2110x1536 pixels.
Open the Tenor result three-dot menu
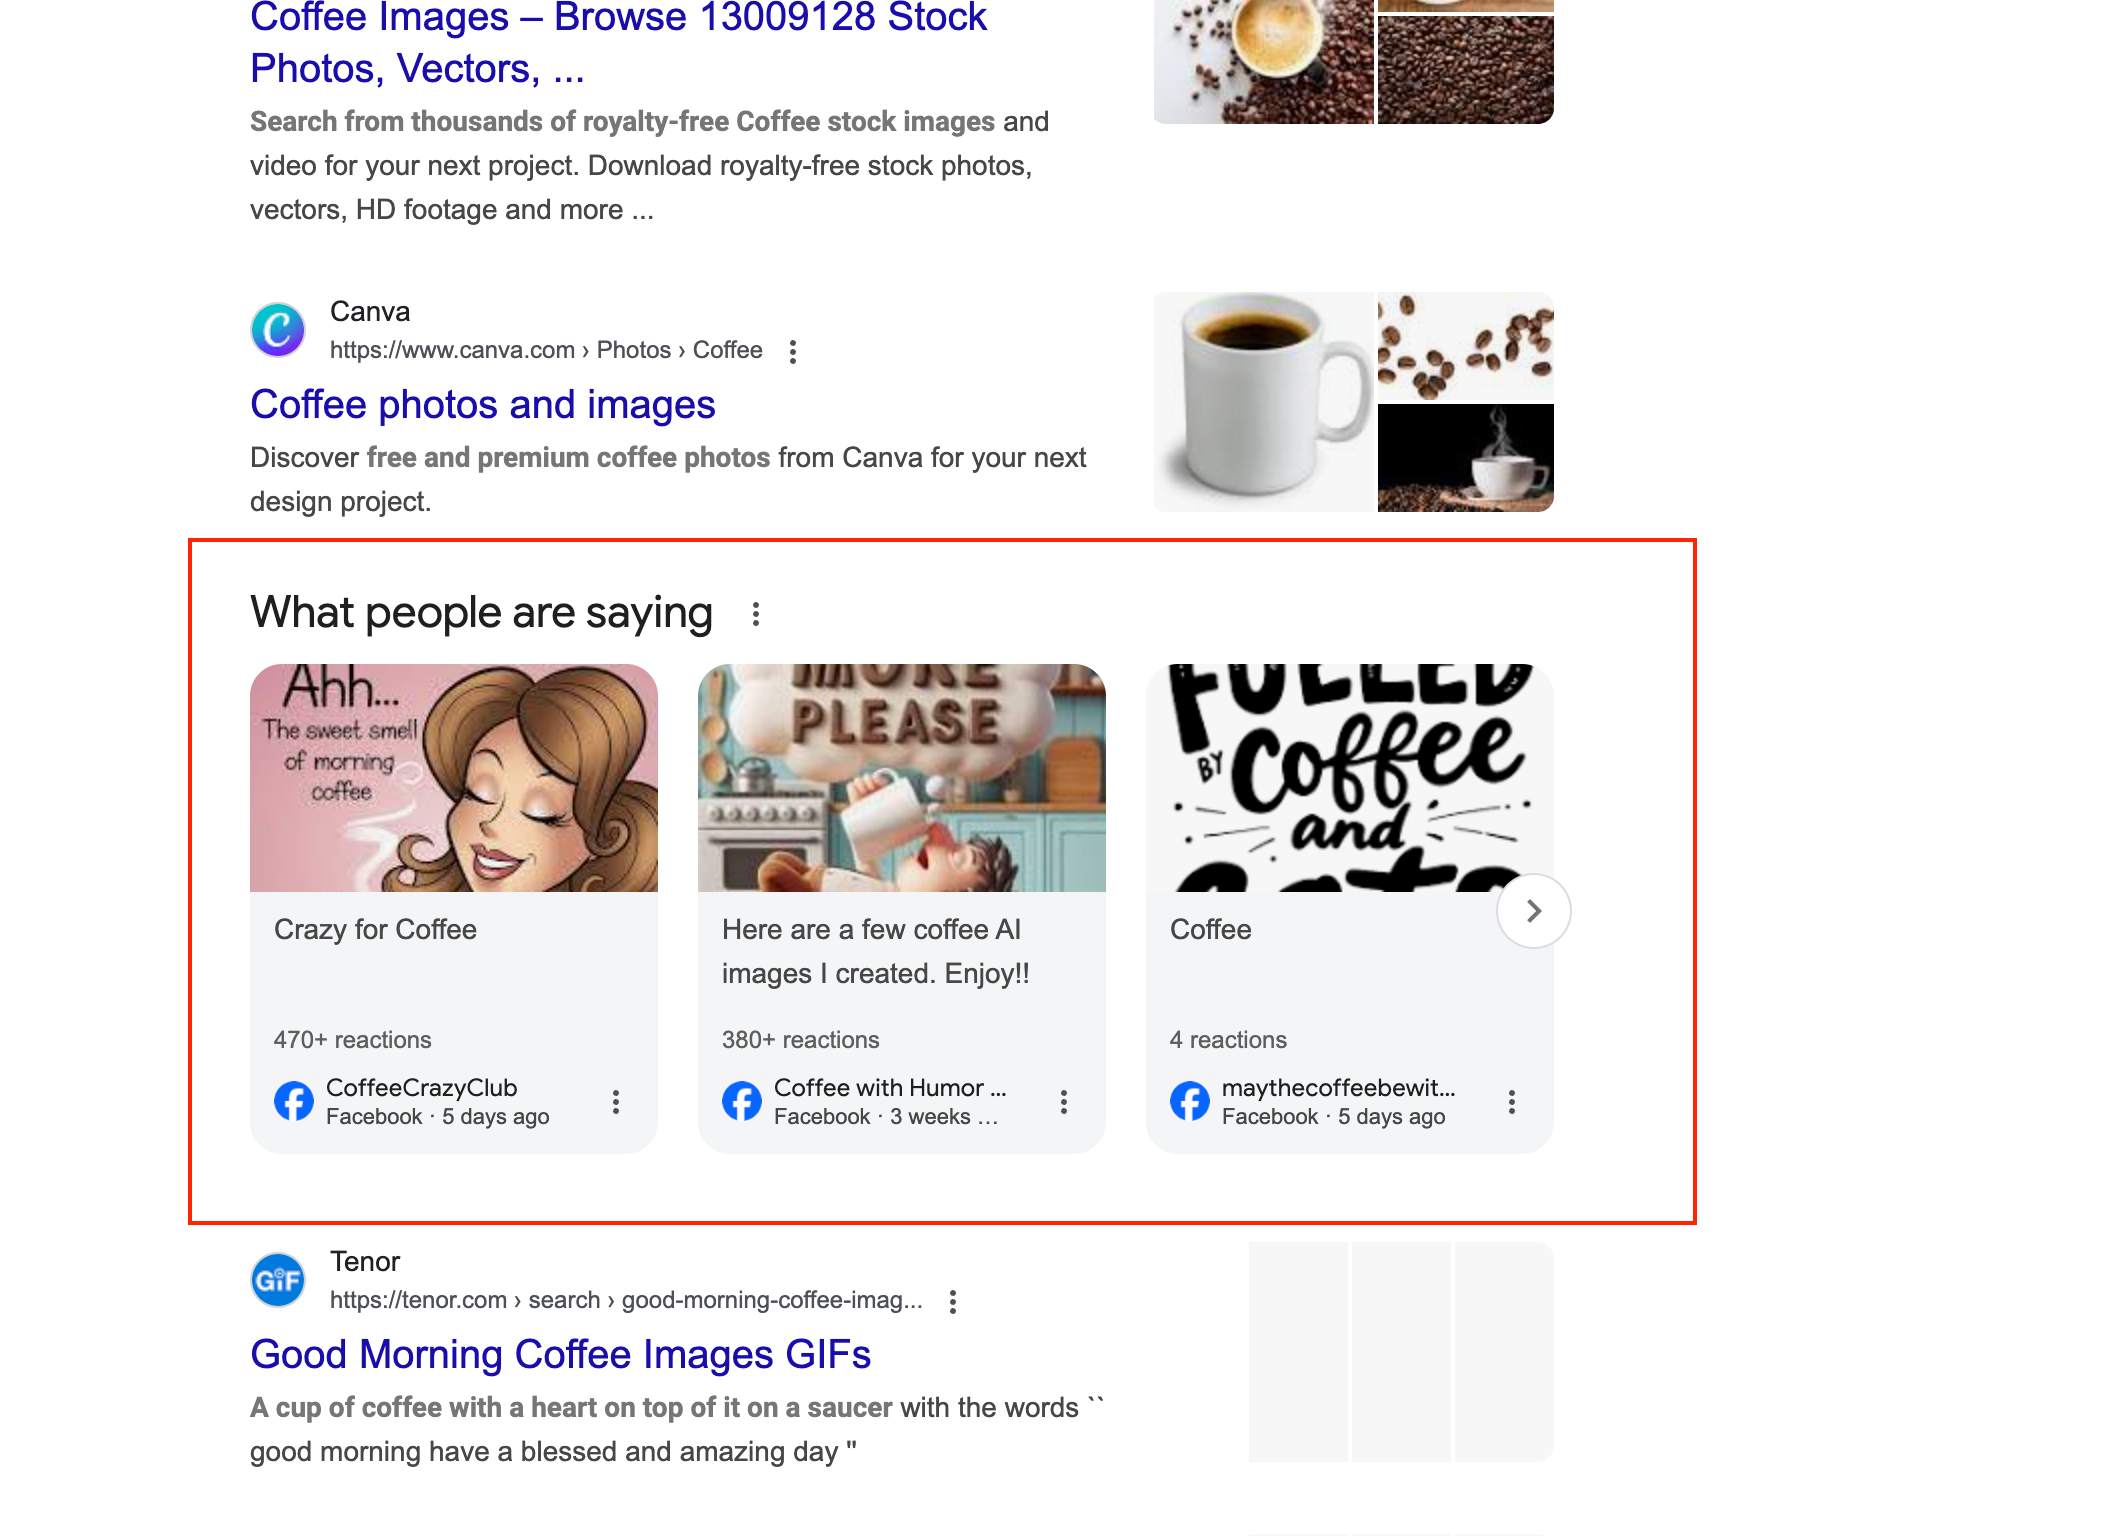[953, 1301]
